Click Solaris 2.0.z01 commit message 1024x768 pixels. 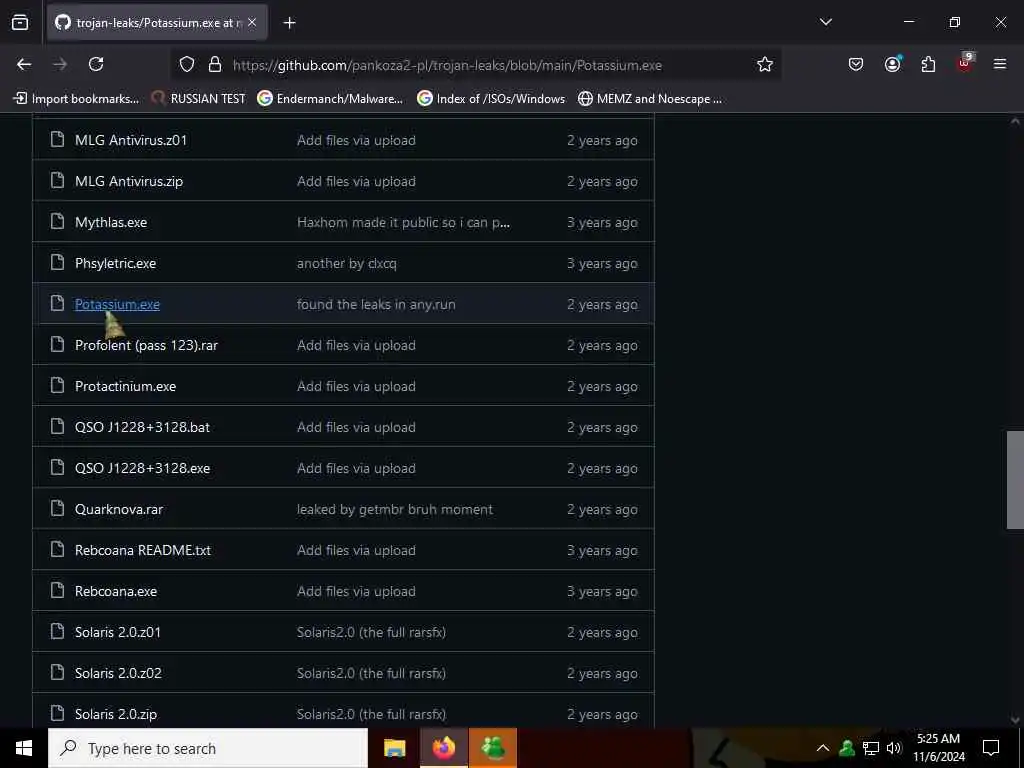pyautogui.click(x=372, y=633)
